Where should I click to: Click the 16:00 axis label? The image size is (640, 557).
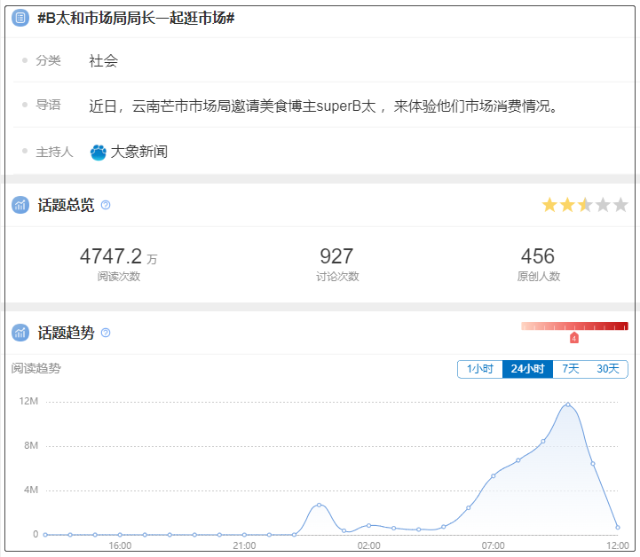point(120,546)
